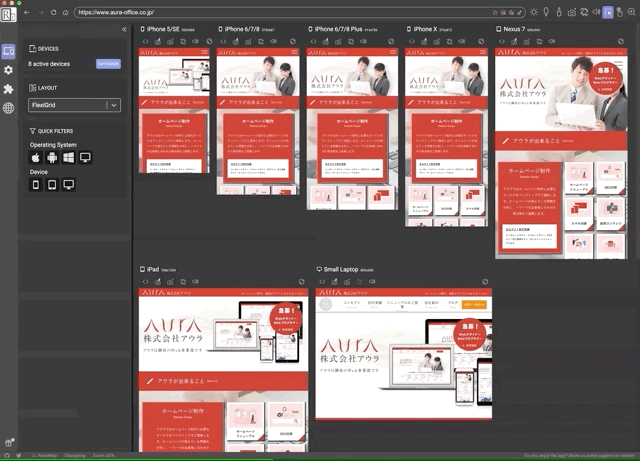This screenshot has width=640, height=461.
Task: Toggle the Android operating system filter
Action: 52,158
